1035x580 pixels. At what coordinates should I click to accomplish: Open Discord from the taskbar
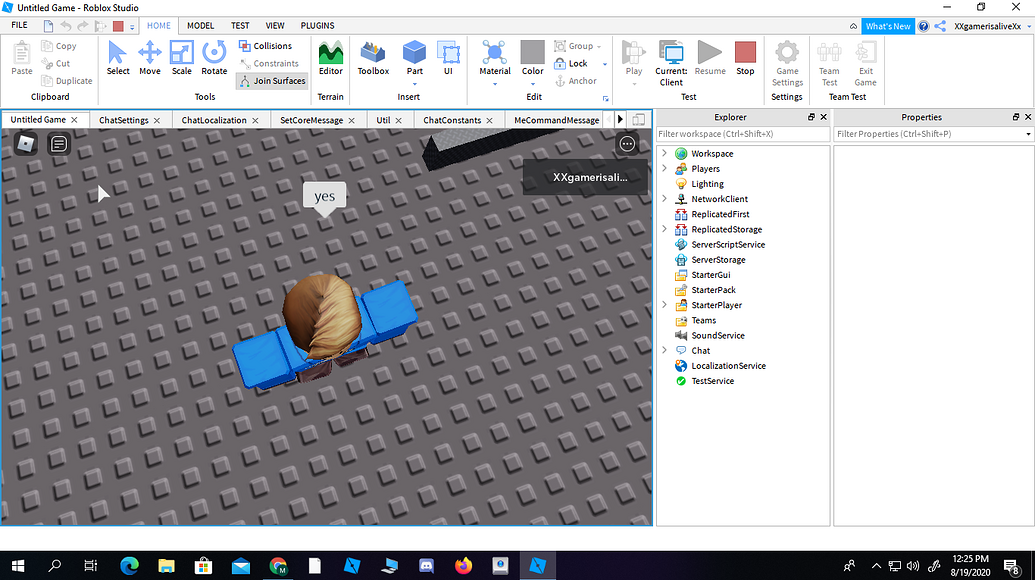[426, 565]
